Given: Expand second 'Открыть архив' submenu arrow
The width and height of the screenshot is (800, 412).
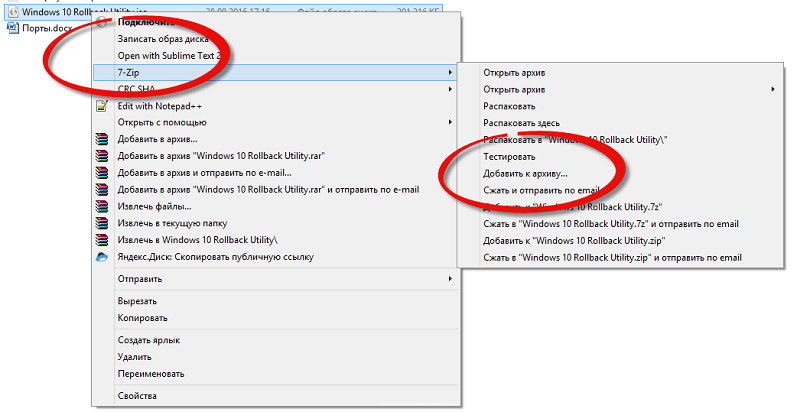Looking at the screenshot, I should click(x=773, y=89).
